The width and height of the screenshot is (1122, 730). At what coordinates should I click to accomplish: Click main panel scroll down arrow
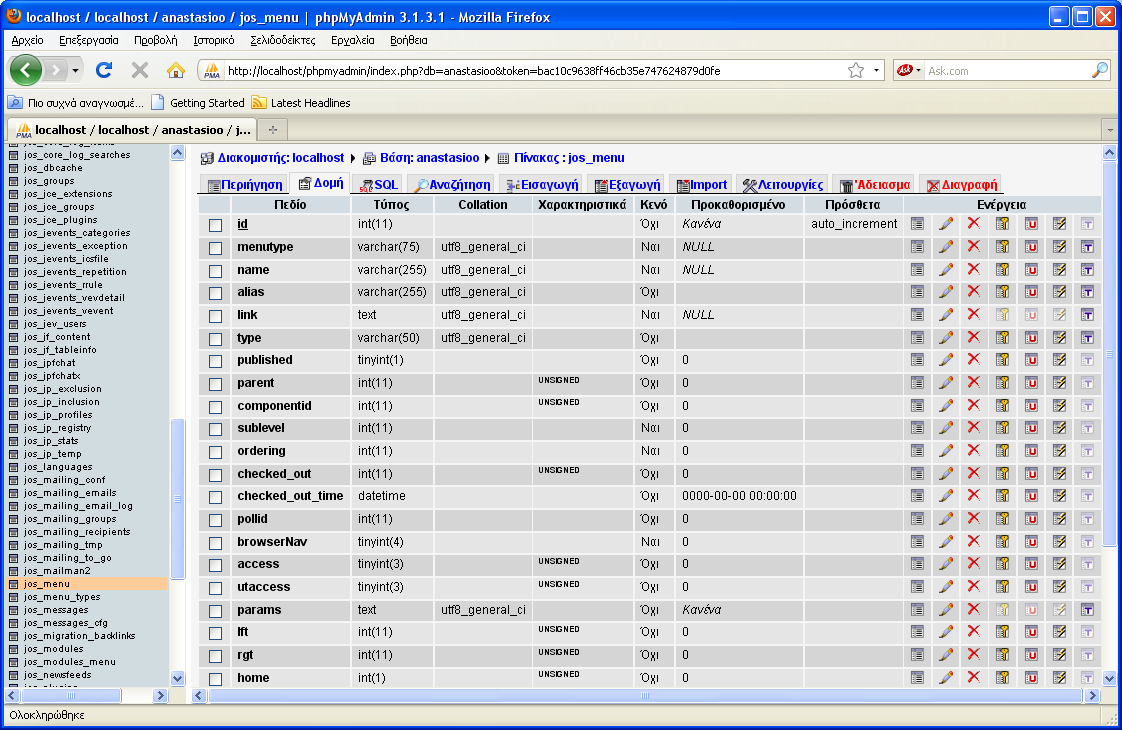pos(1110,678)
